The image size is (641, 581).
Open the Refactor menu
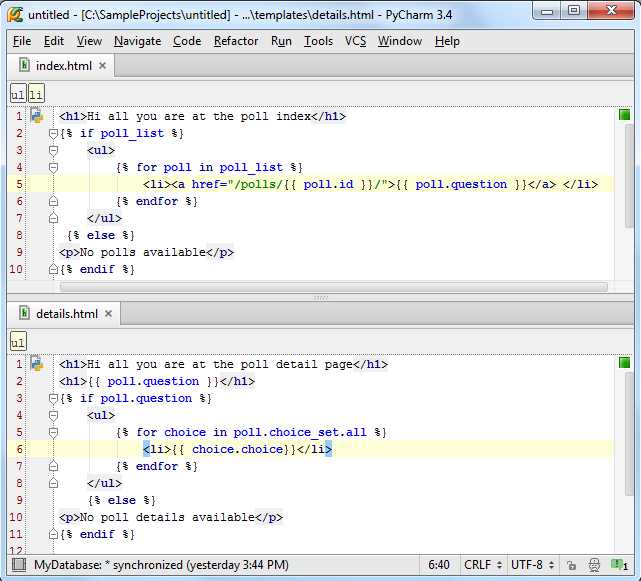coord(236,41)
